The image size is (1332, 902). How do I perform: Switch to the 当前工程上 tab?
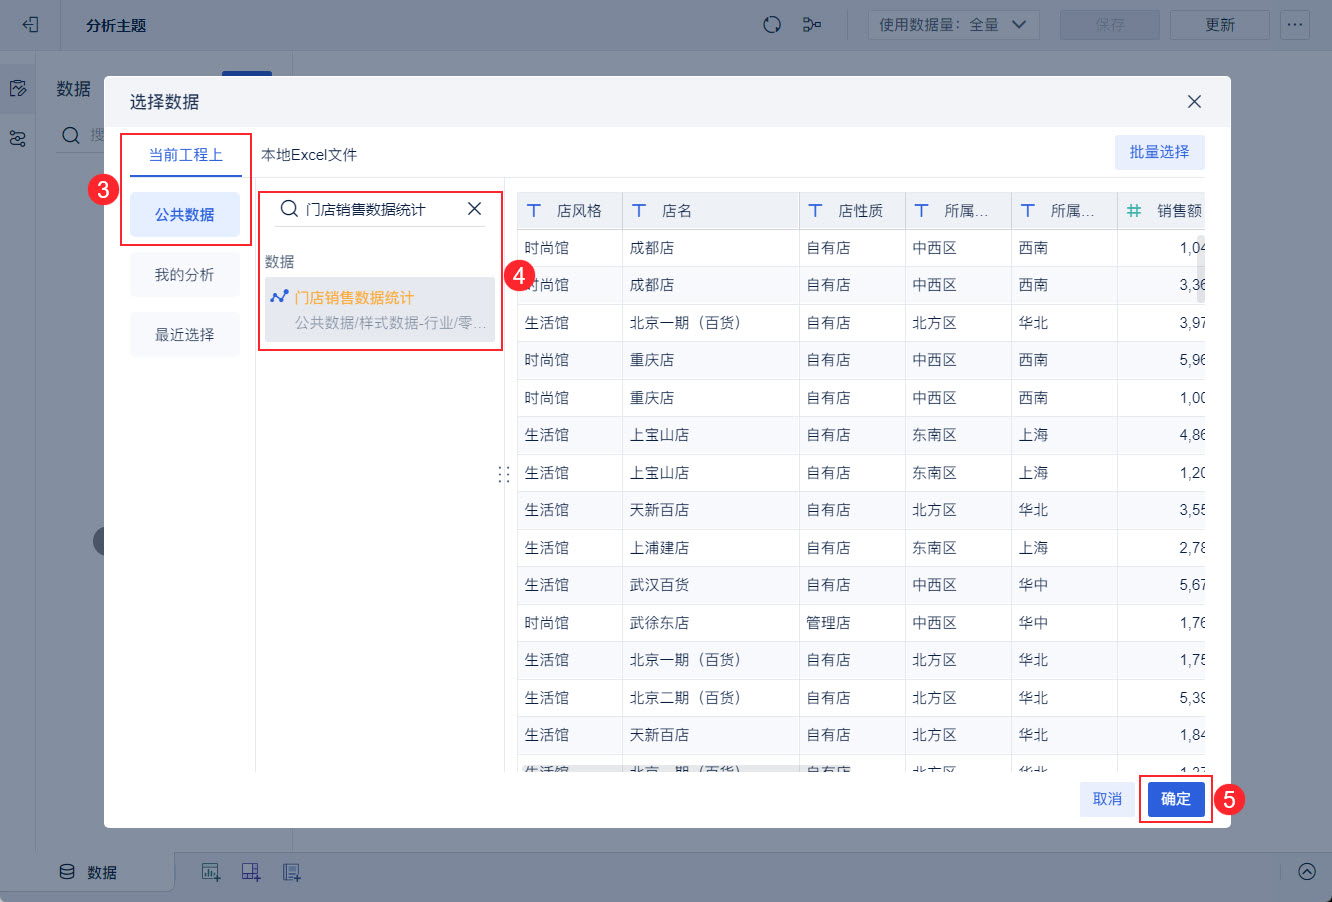(x=186, y=155)
